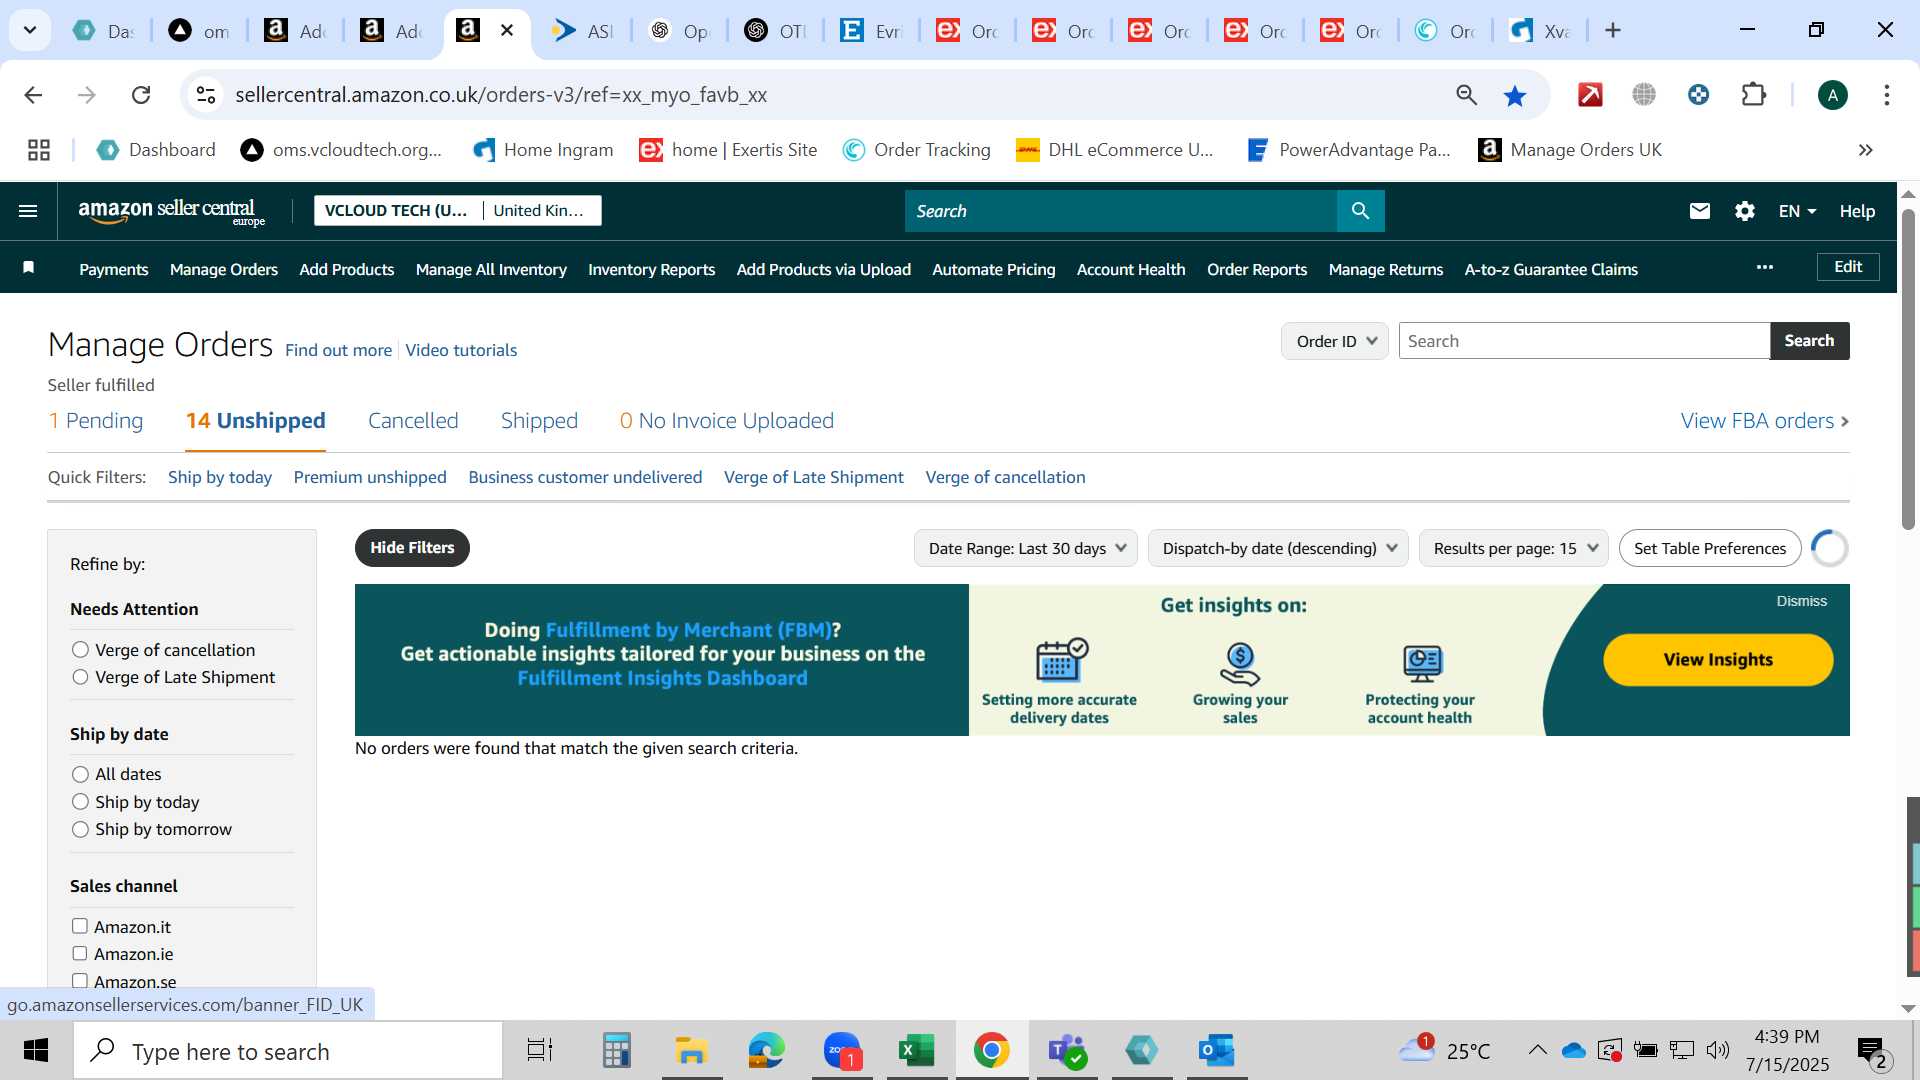Open the Results per page dropdown
1920x1080 pixels.
[x=1513, y=548]
